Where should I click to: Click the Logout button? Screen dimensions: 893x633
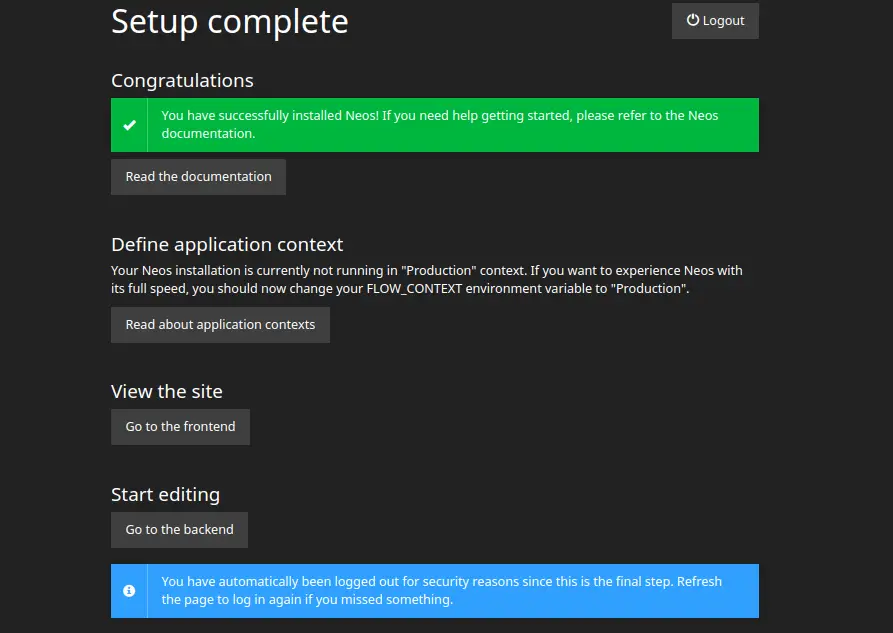(x=715, y=21)
